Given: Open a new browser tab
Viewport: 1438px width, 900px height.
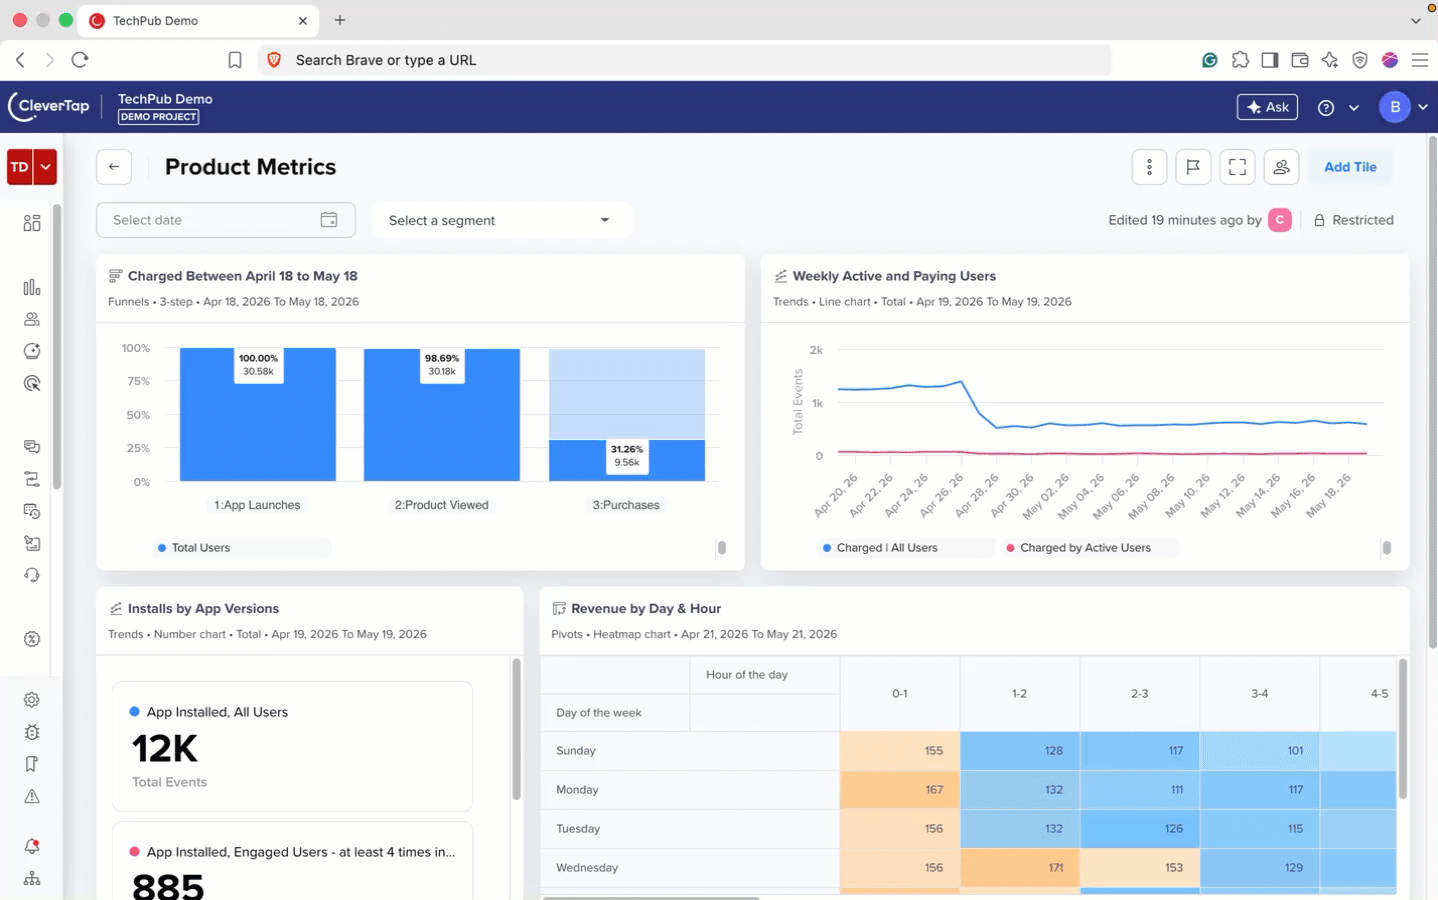Looking at the screenshot, I should tap(340, 20).
